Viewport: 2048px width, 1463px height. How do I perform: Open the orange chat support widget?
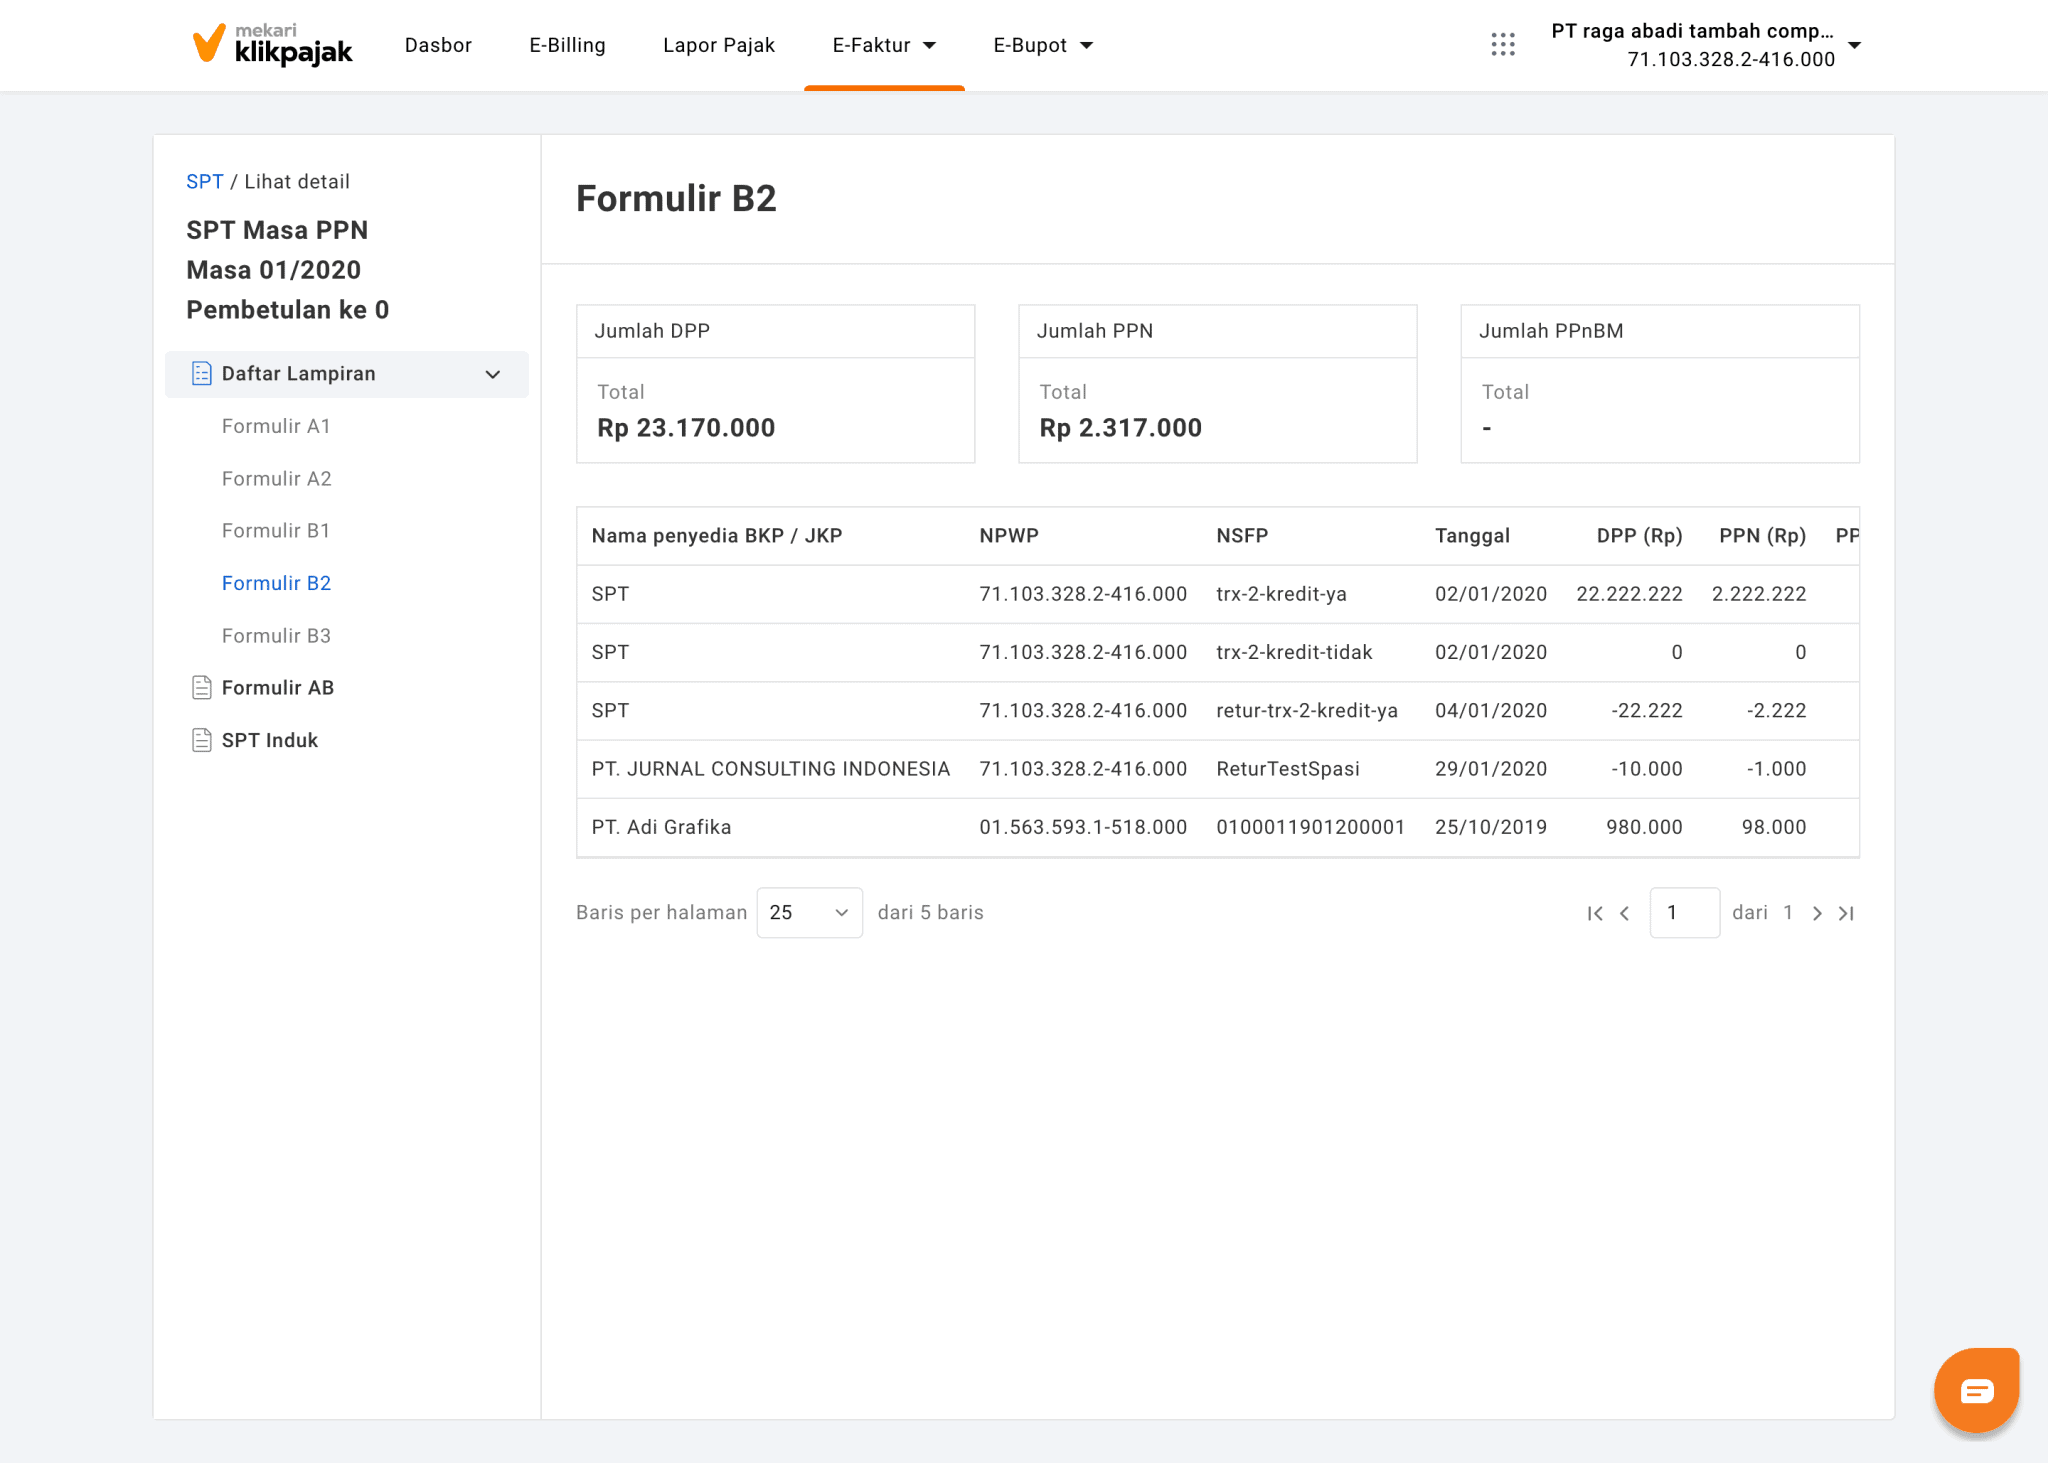[1976, 1390]
